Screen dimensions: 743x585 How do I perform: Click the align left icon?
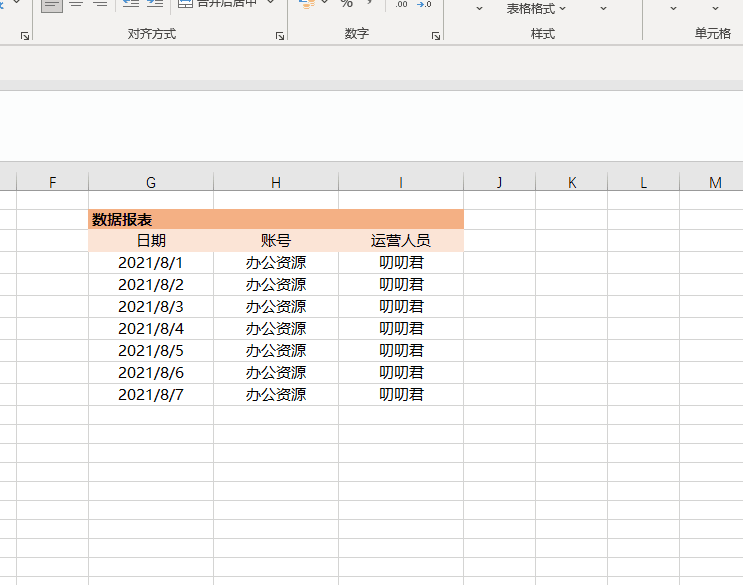coord(52,4)
